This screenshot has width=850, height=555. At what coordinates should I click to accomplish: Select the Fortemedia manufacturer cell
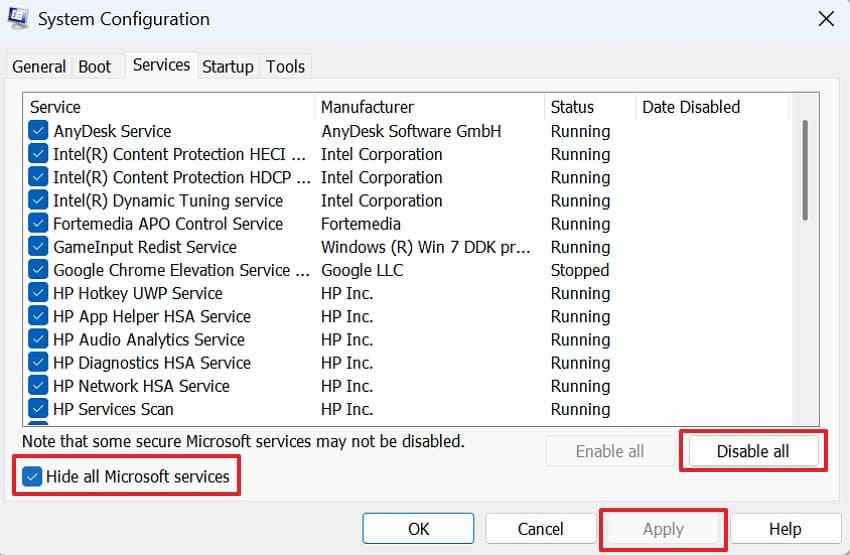[360, 224]
